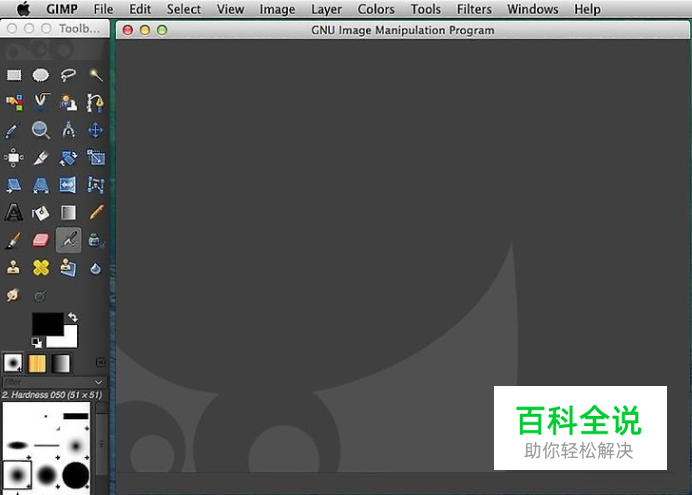Select the Flip tool
Screen dimensions: 692x495
tap(68, 185)
